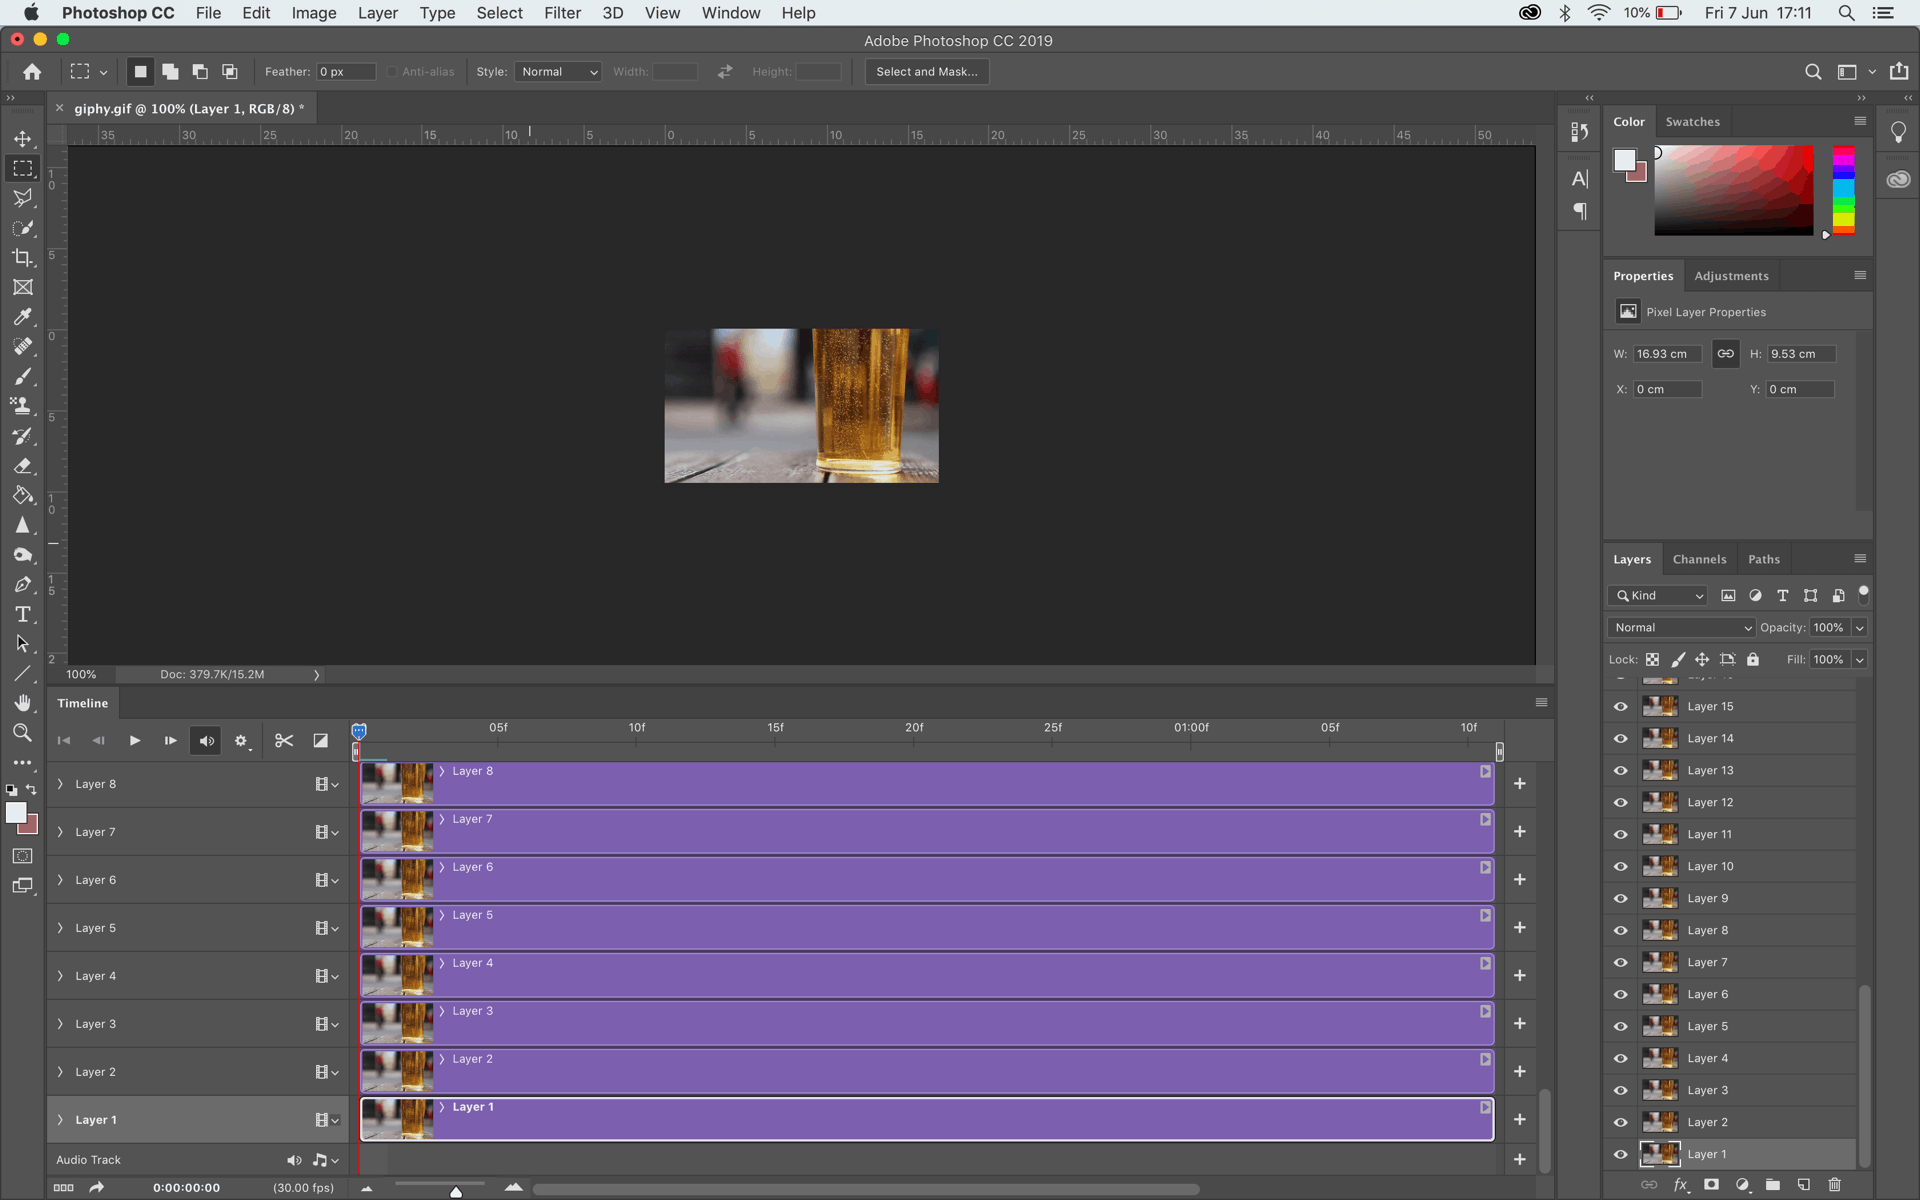Screen dimensions: 1920x1200
Task: Toggle link width and height button
Action: pyautogui.click(x=1725, y=354)
